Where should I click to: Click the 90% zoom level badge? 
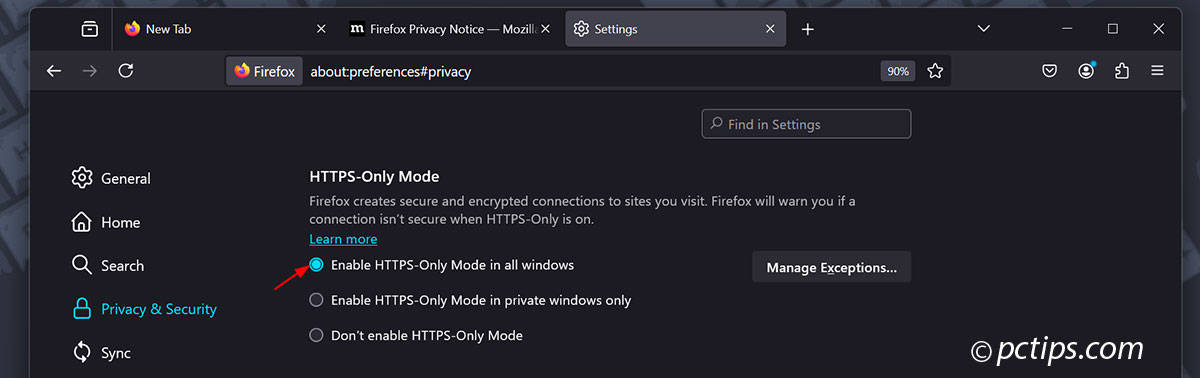pos(897,71)
